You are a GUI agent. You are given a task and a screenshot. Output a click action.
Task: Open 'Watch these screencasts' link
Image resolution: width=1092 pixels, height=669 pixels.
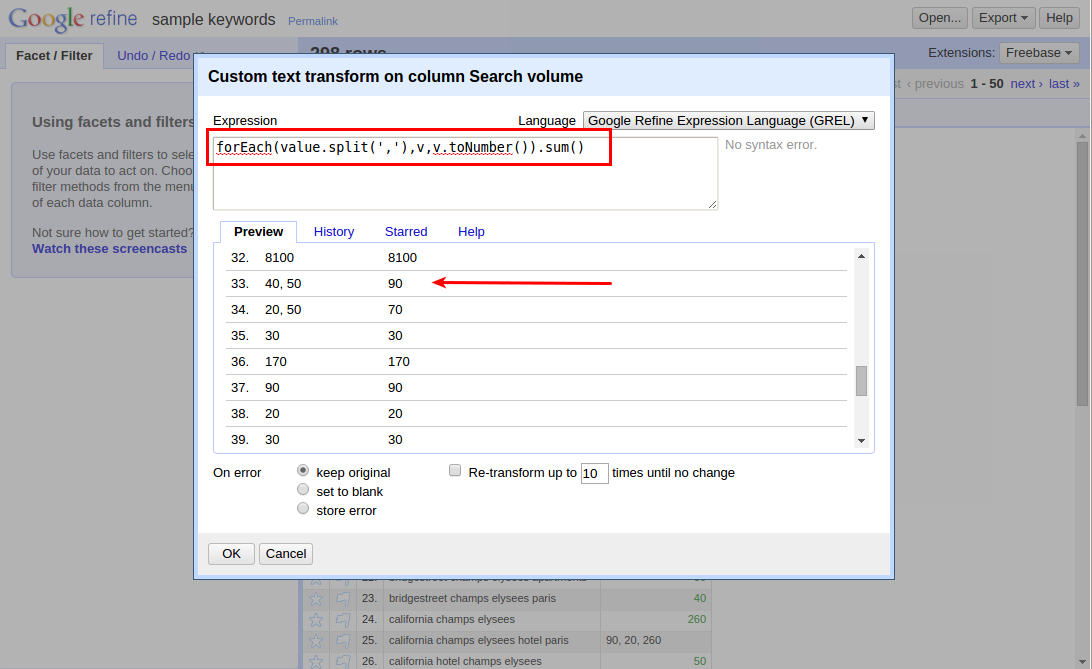point(109,249)
